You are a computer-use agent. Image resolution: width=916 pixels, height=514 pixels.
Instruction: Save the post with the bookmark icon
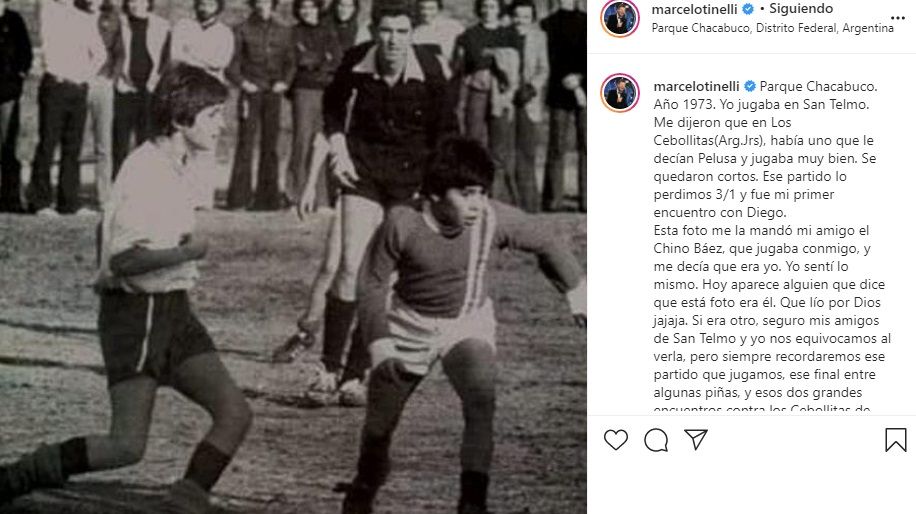(896, 440)
